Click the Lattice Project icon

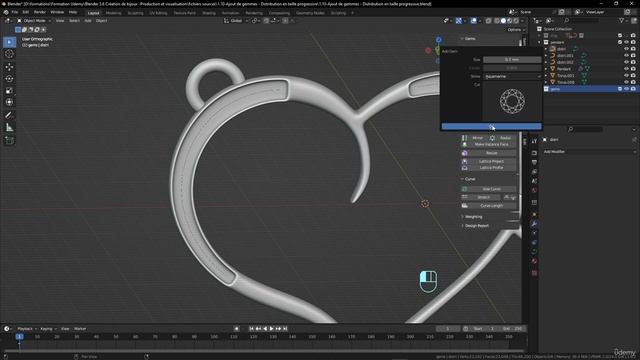tap(464, 161)
